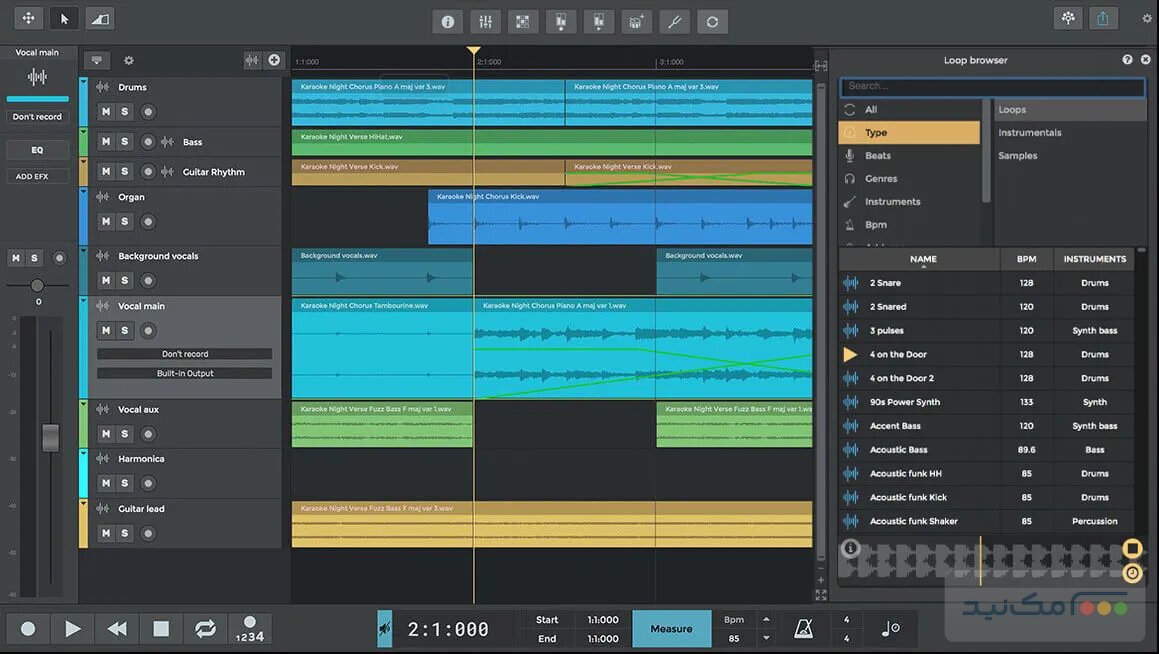Open the mixer panel from the top toolbar
1159x654 pixels.
coord(484,21)
